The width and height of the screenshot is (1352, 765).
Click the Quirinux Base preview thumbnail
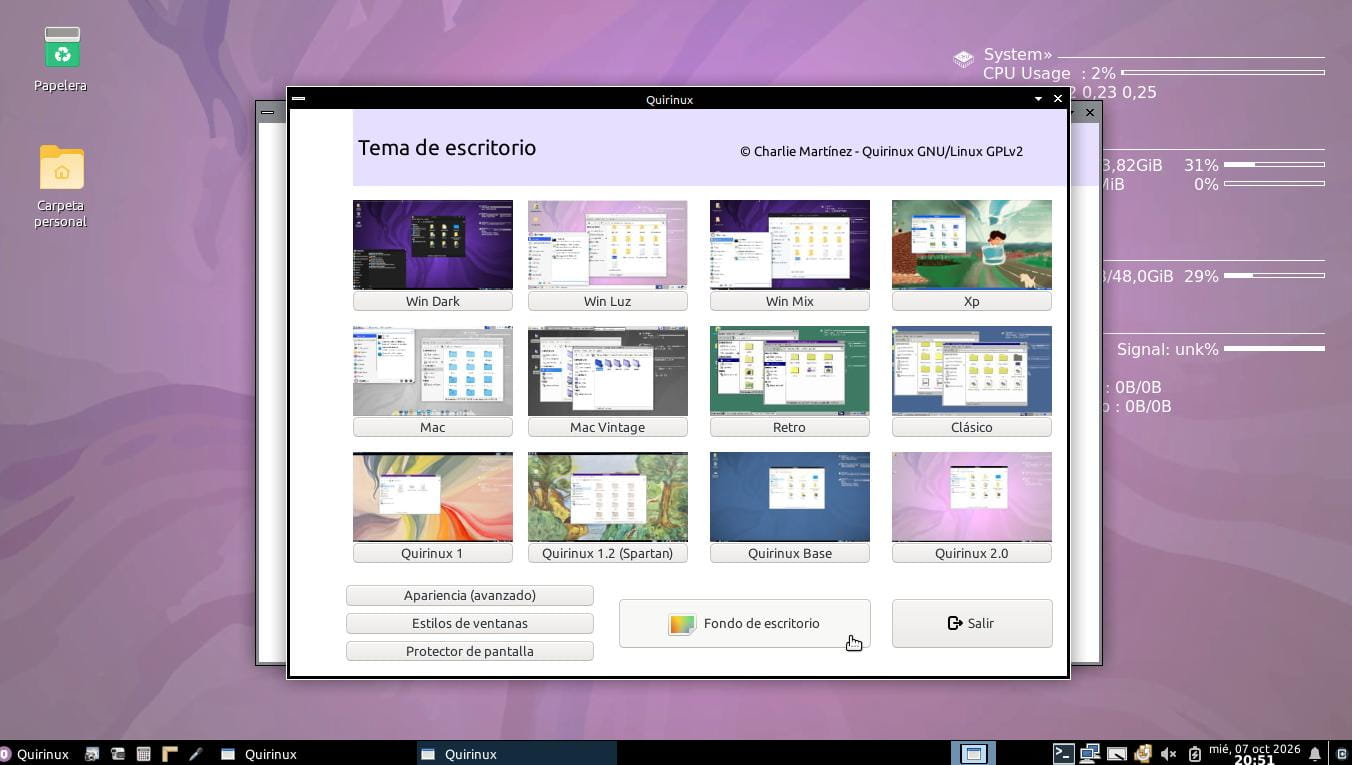pos(790,497)
